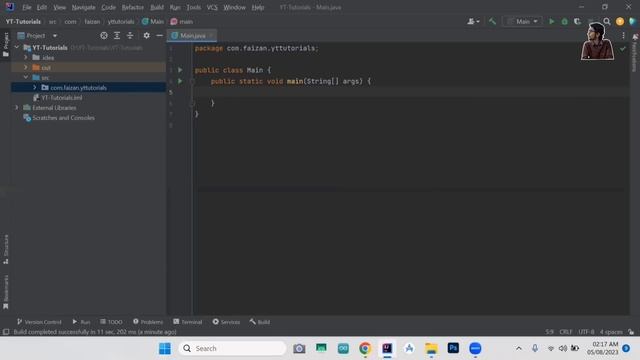Switch to the Main.java editor tab
Screen dimensions: 640x360
point(193,36)
